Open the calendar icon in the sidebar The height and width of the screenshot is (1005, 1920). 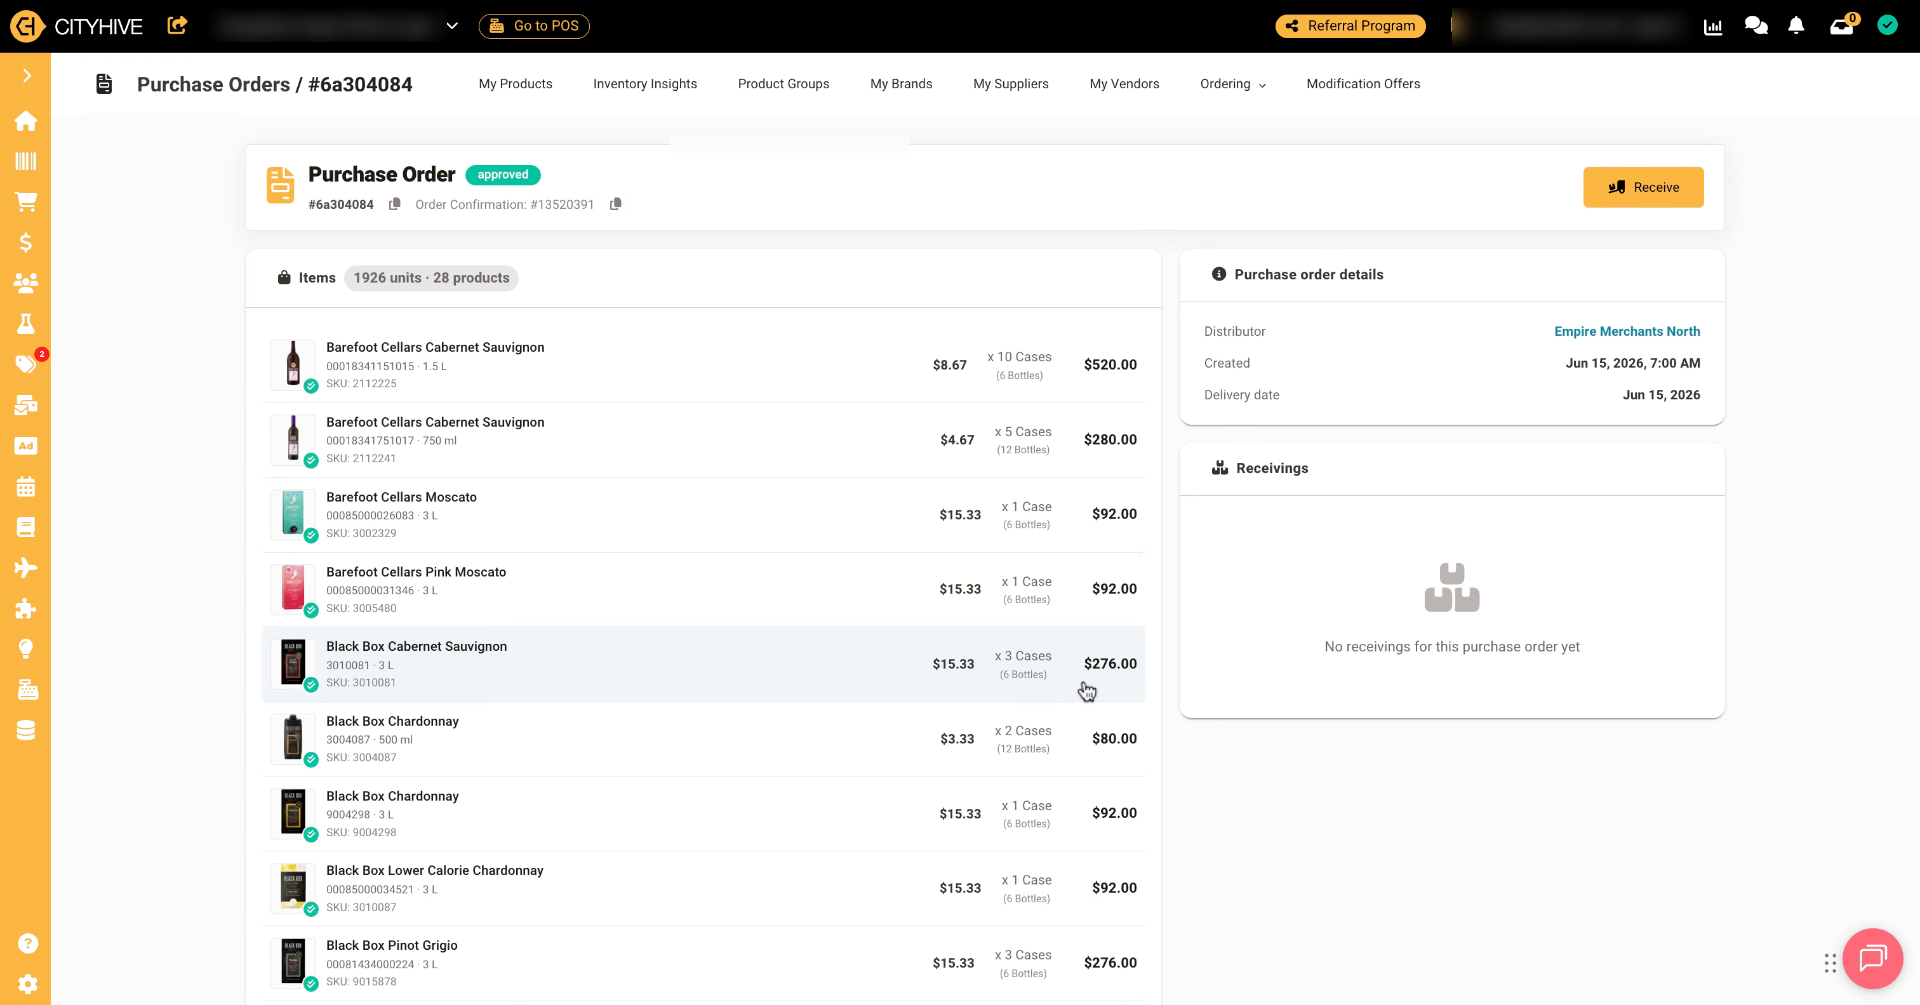[26, 487]
